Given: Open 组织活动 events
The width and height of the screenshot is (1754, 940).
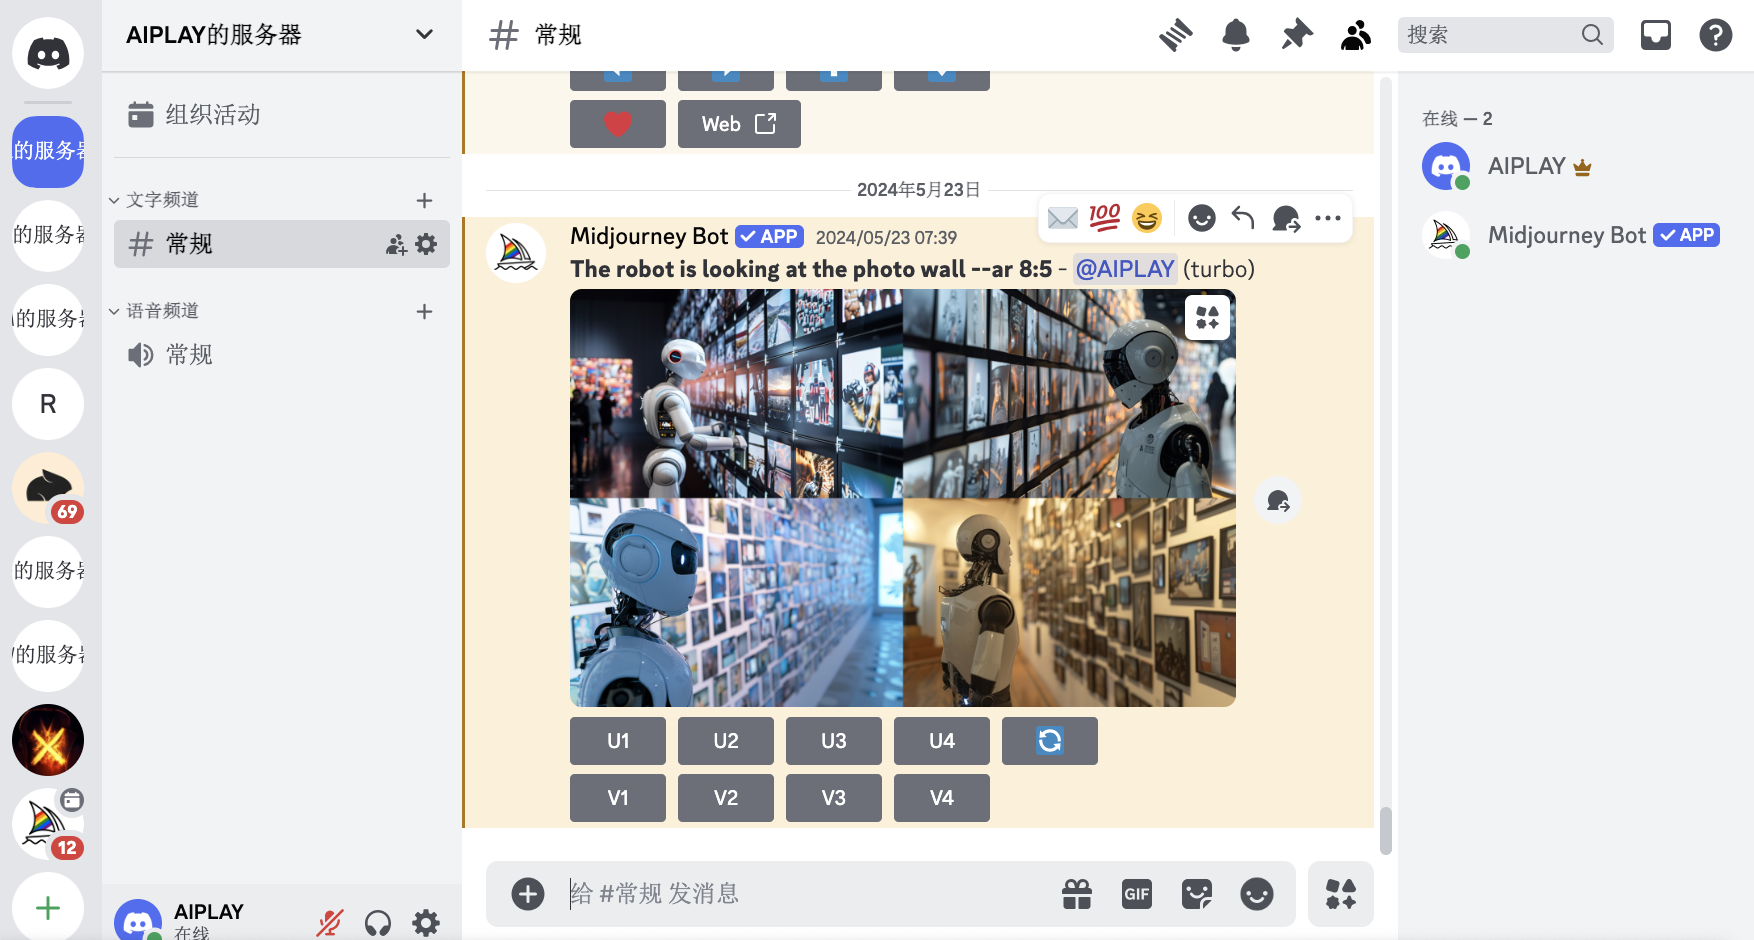Looking at the screenshot, I should tap(282, 114).
